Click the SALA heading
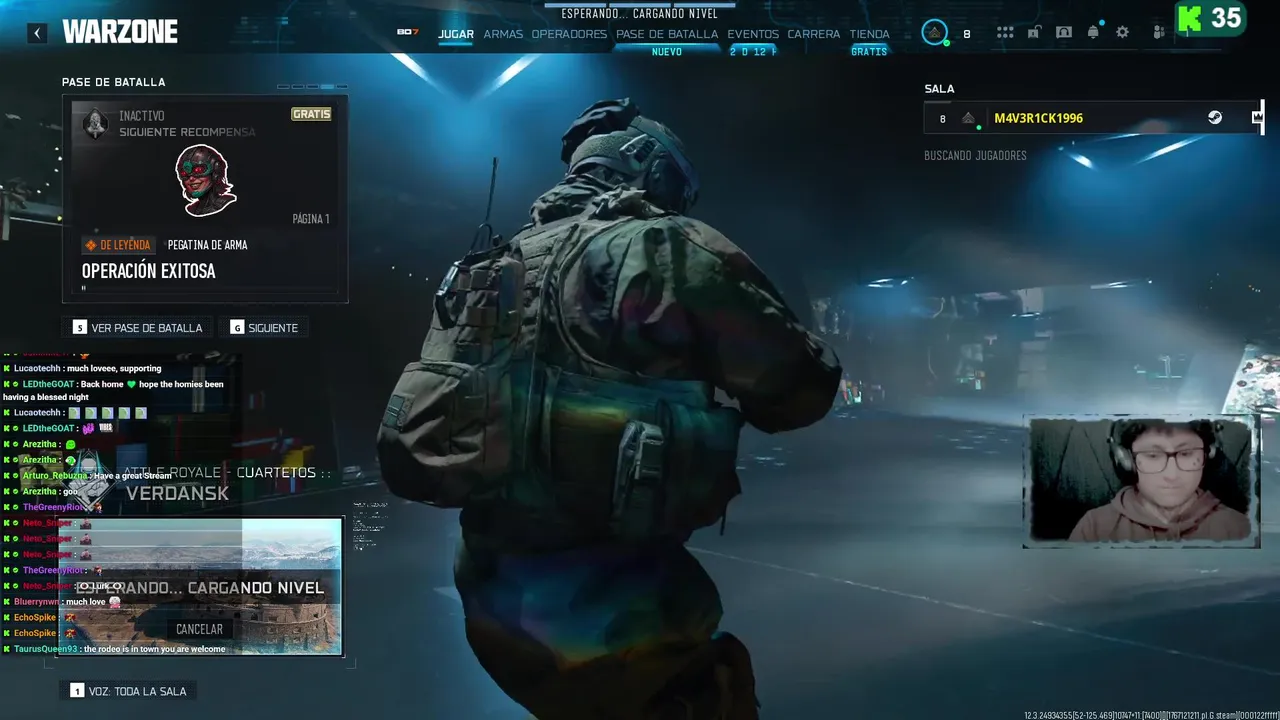Viewport: 1280px width, 720px height. click(x=939, y=89)
